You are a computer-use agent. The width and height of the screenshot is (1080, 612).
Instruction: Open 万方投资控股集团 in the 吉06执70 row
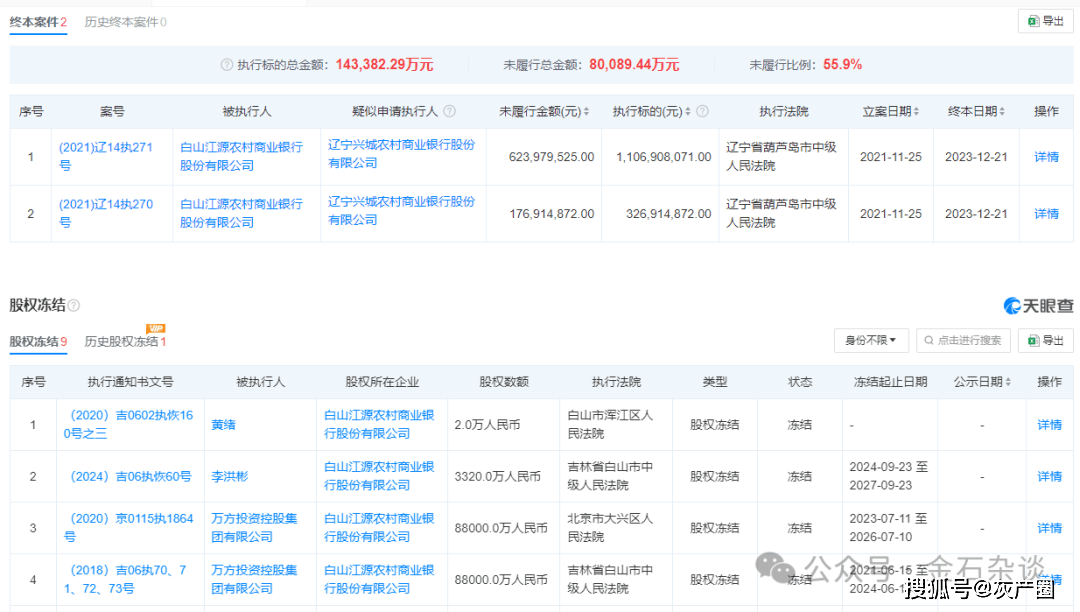[254, 580]
